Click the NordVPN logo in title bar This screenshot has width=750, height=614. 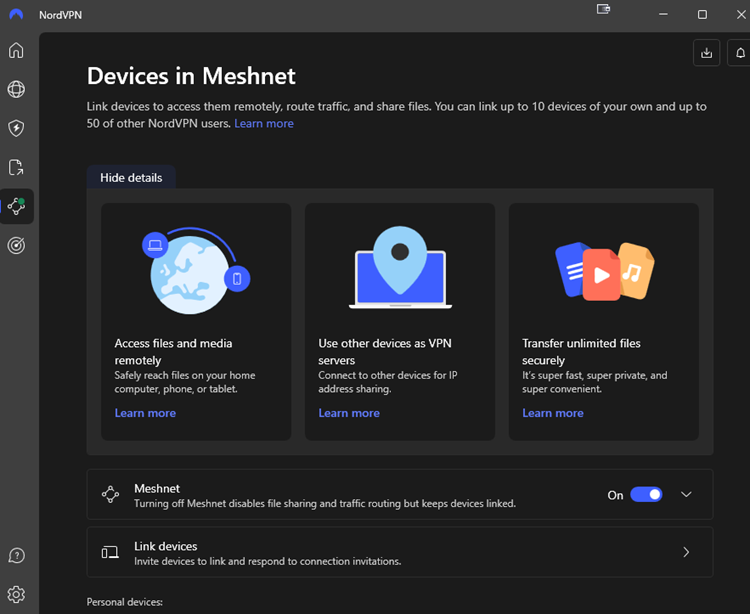(16, 14)
